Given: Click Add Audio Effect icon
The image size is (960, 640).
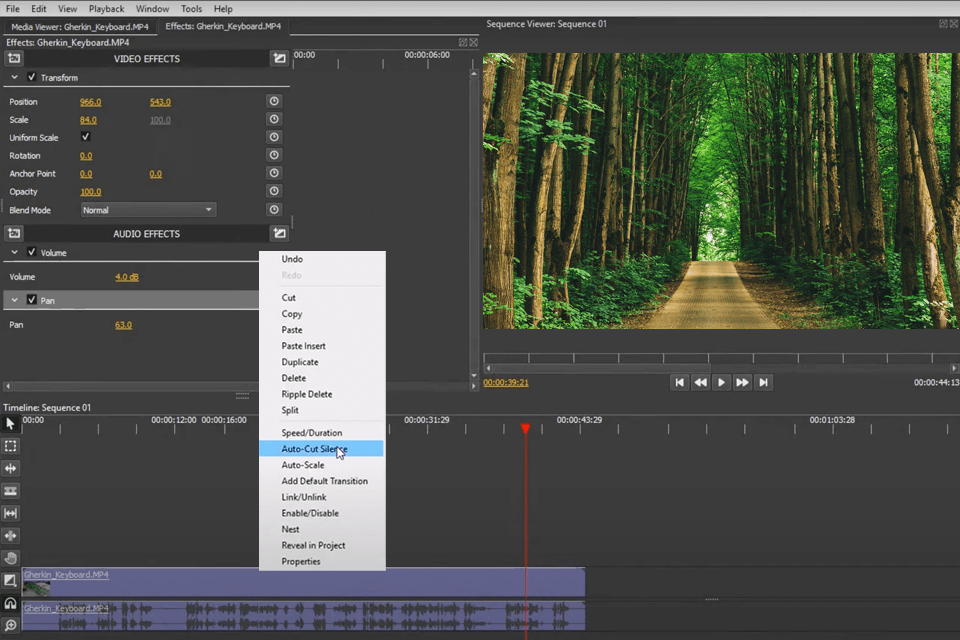Looking at the screenshot, I should (14, 233).
